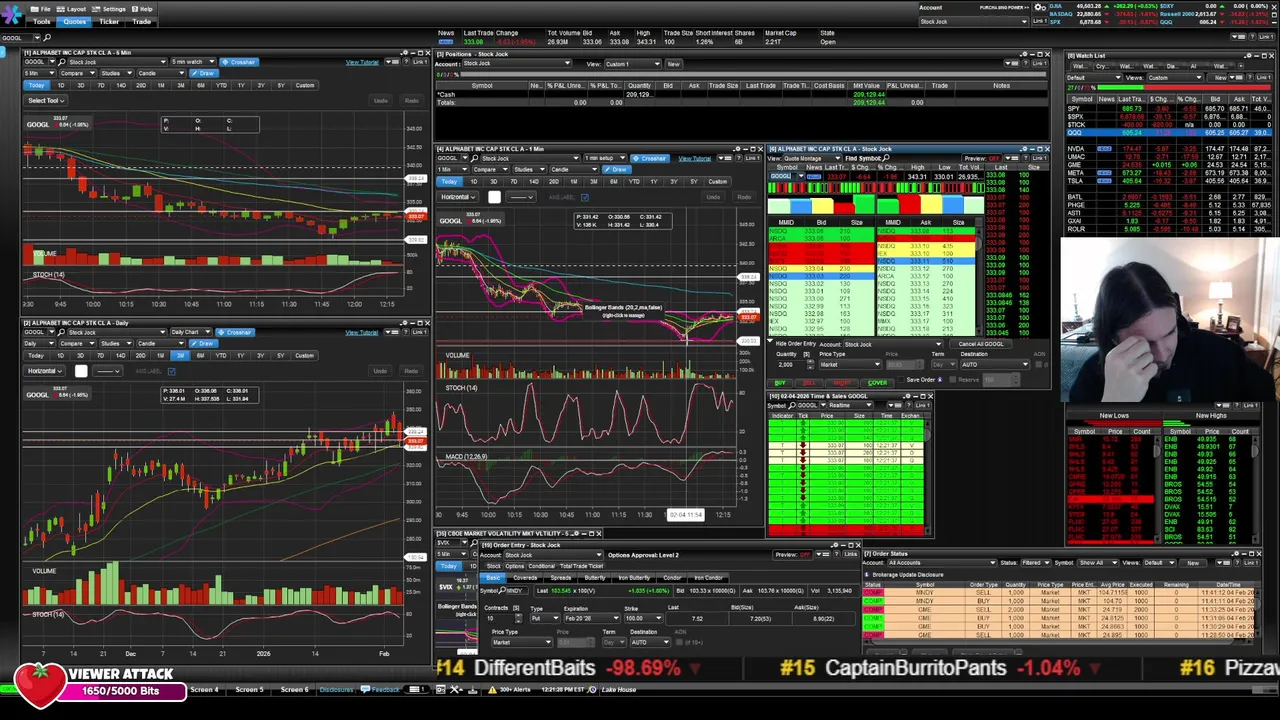
Task: Toggle Crosshair in the 5 Min chart
Action: [x=239, y=62]
